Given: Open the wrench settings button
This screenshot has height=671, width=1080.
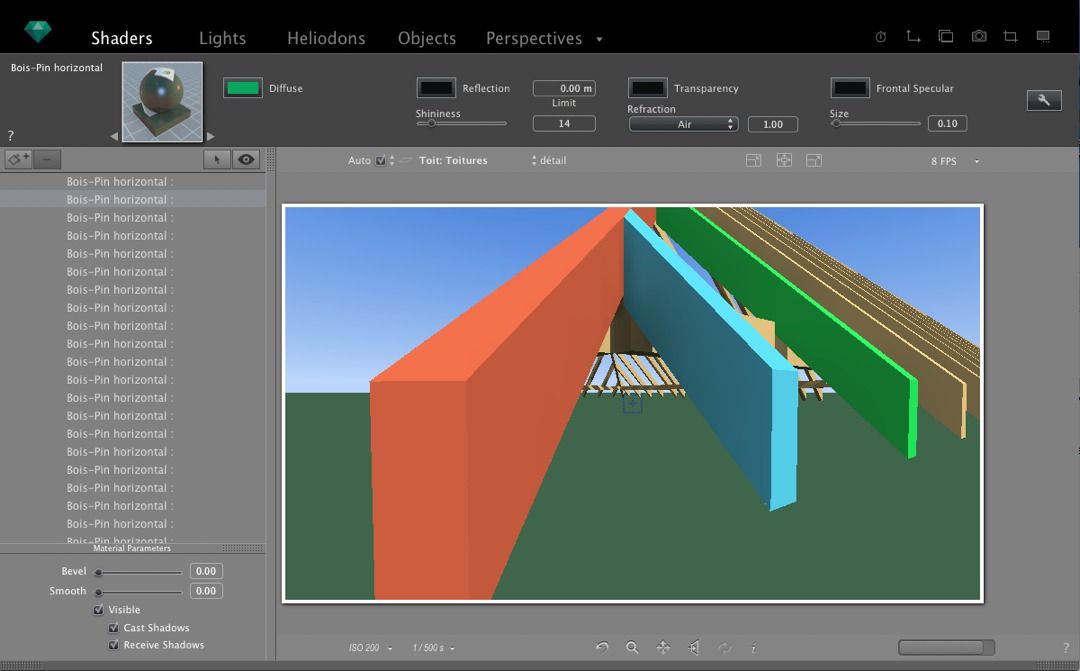Looking at the screenshot, I should click(x=1044, y=100).
